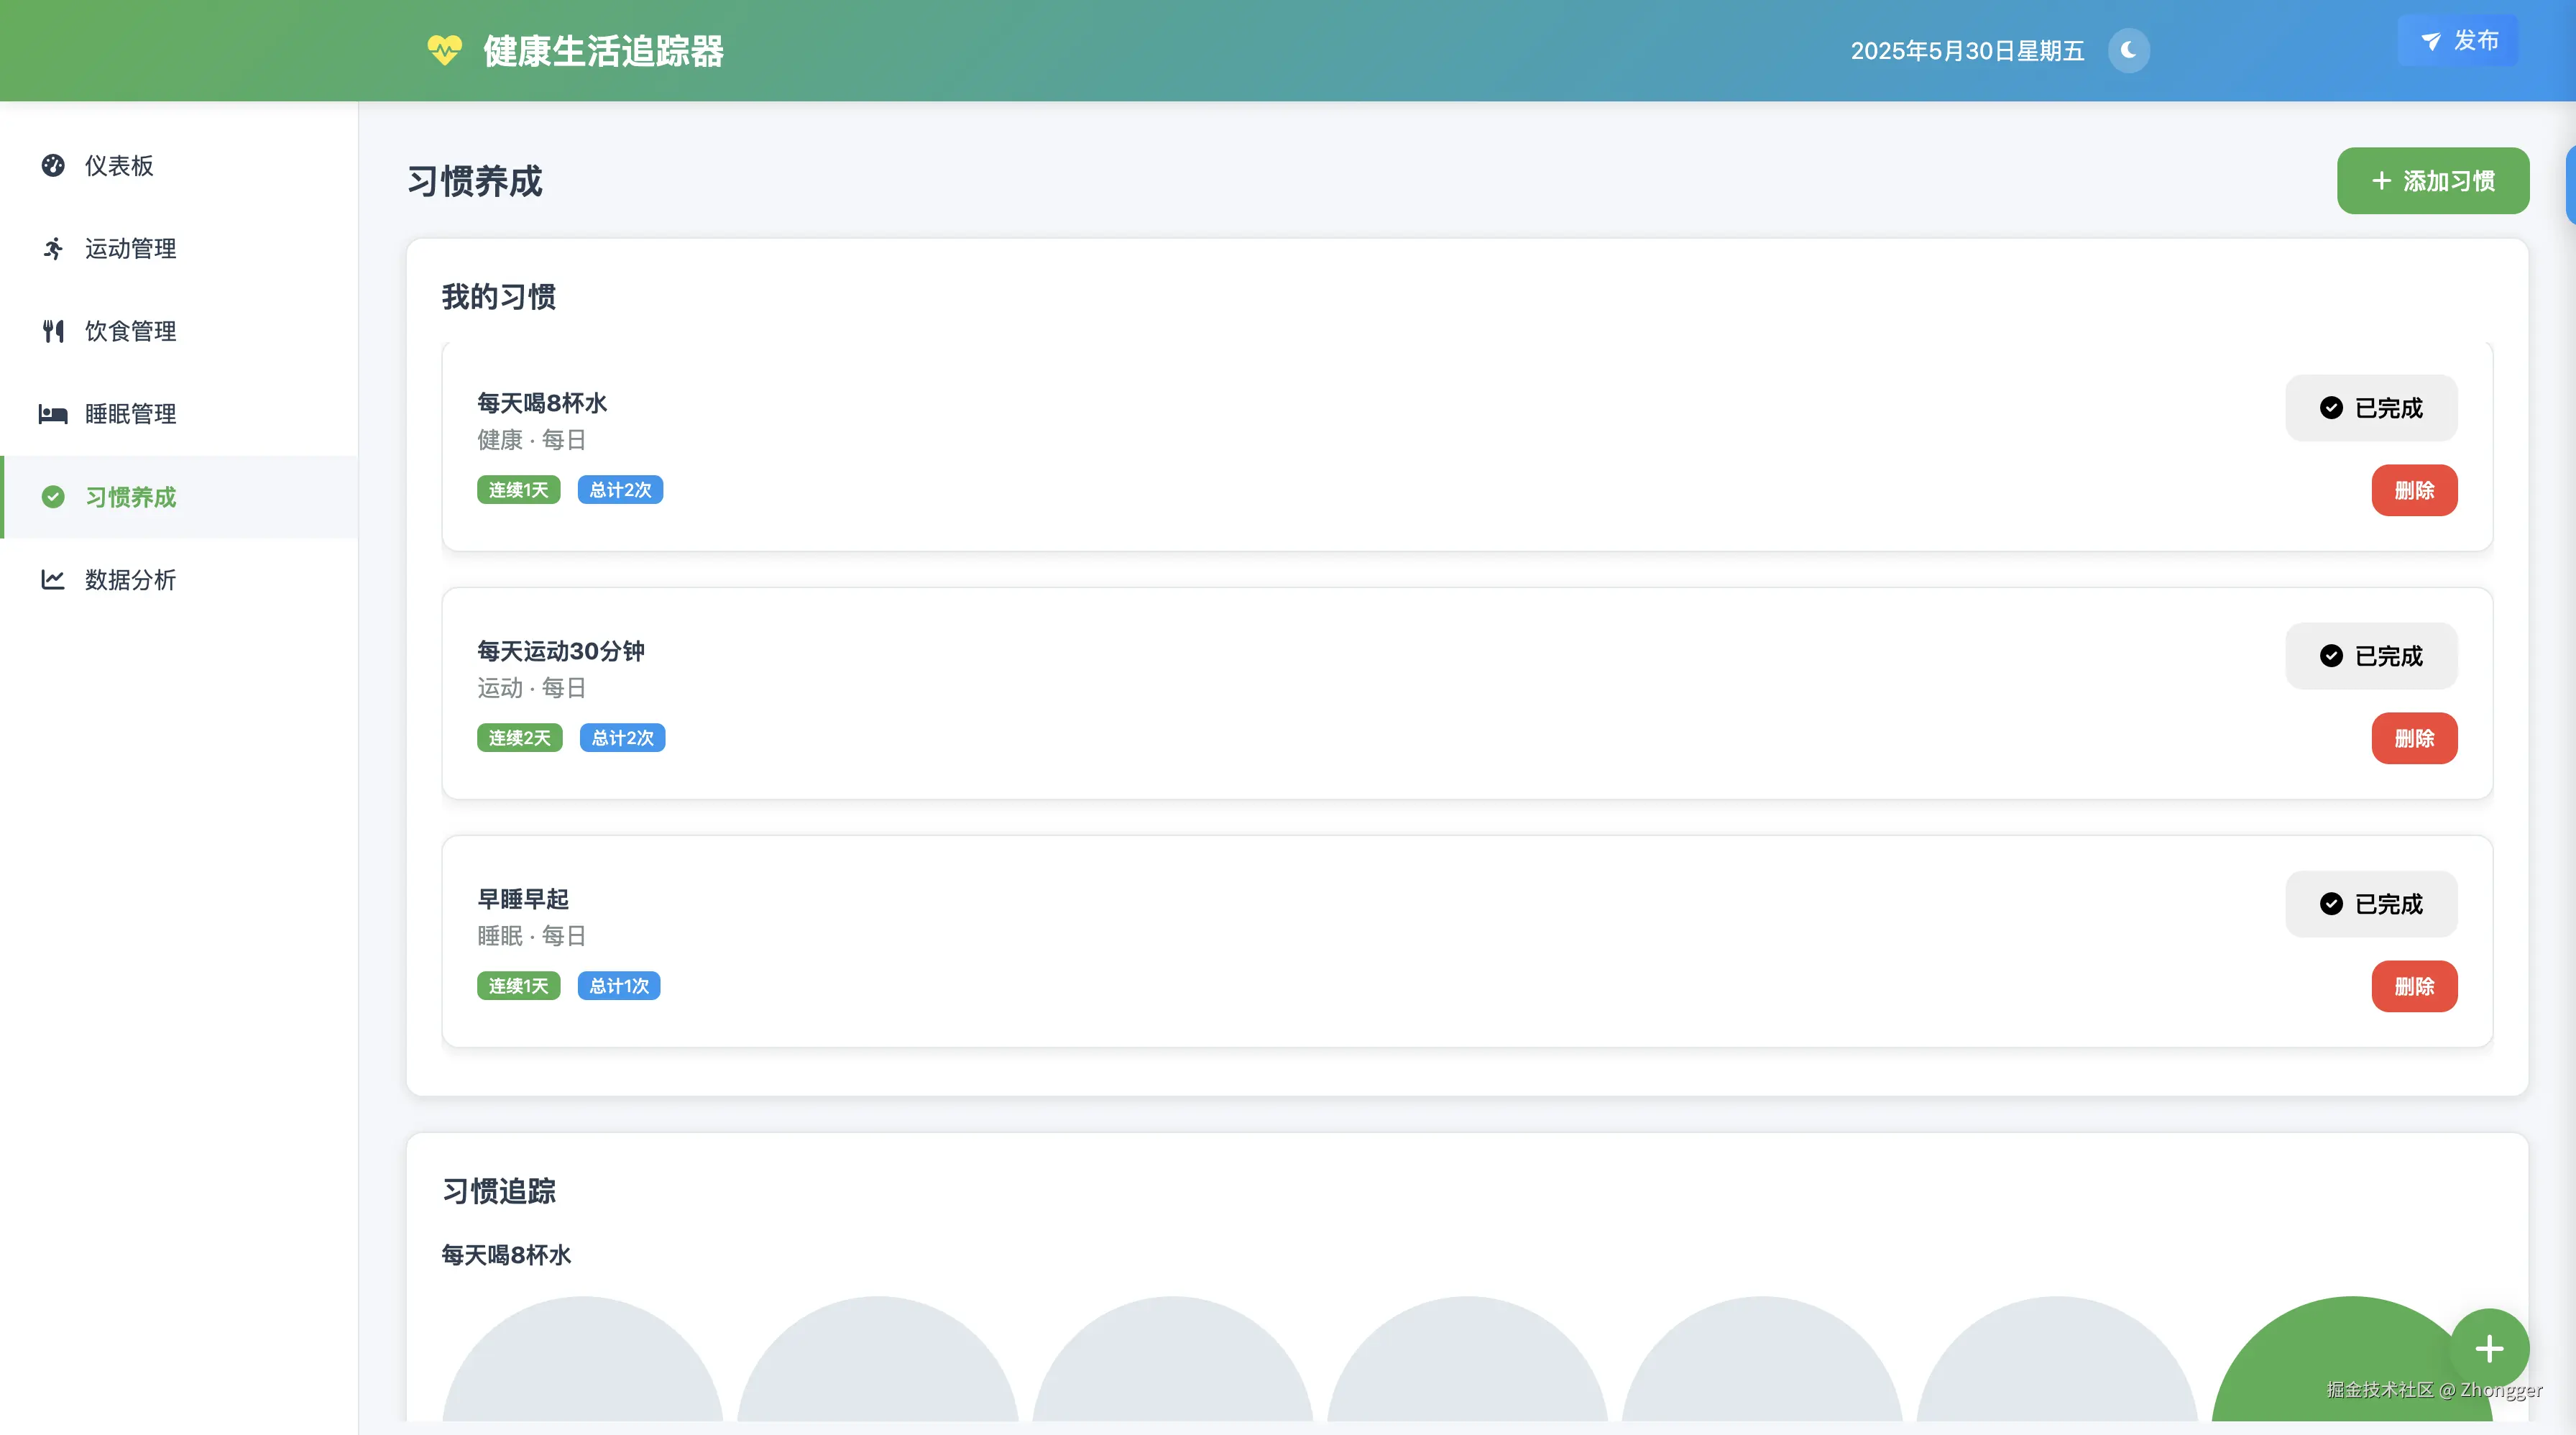The image size is (2576, 1435).
Task: Click 发布 publish button
Action: (2457, 41)
